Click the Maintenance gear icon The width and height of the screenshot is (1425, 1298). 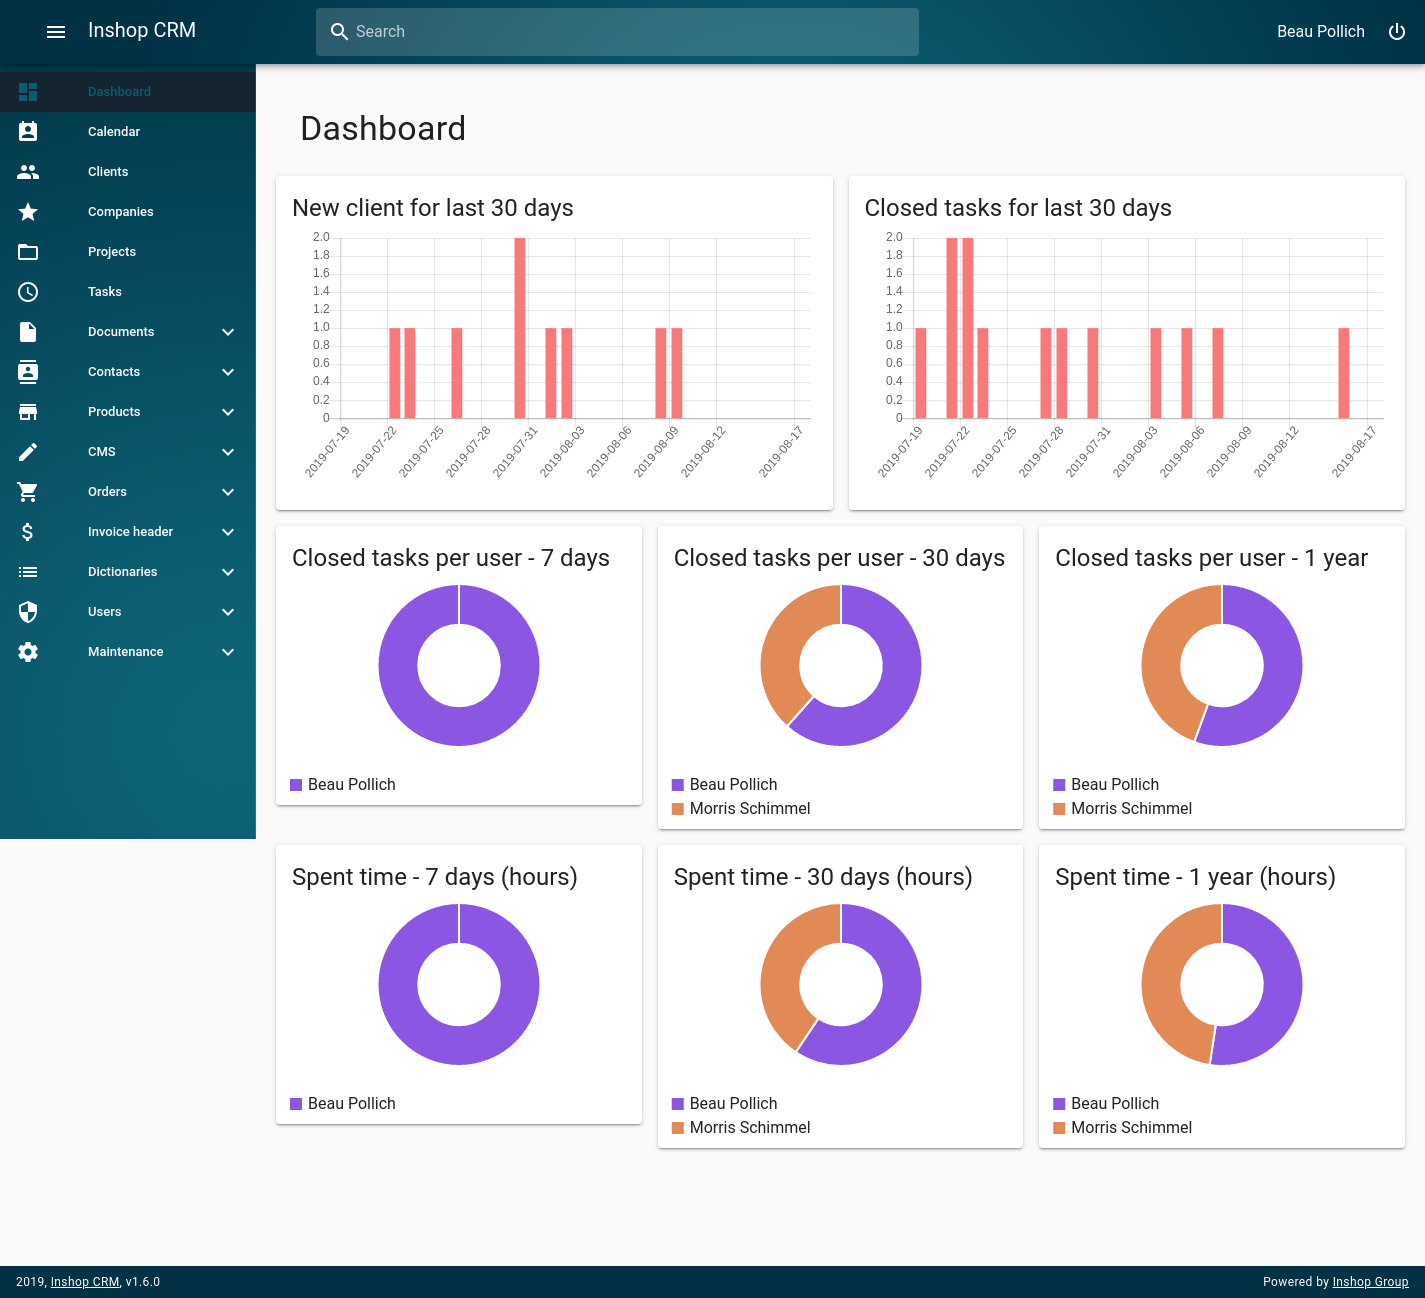pos(28,652)
